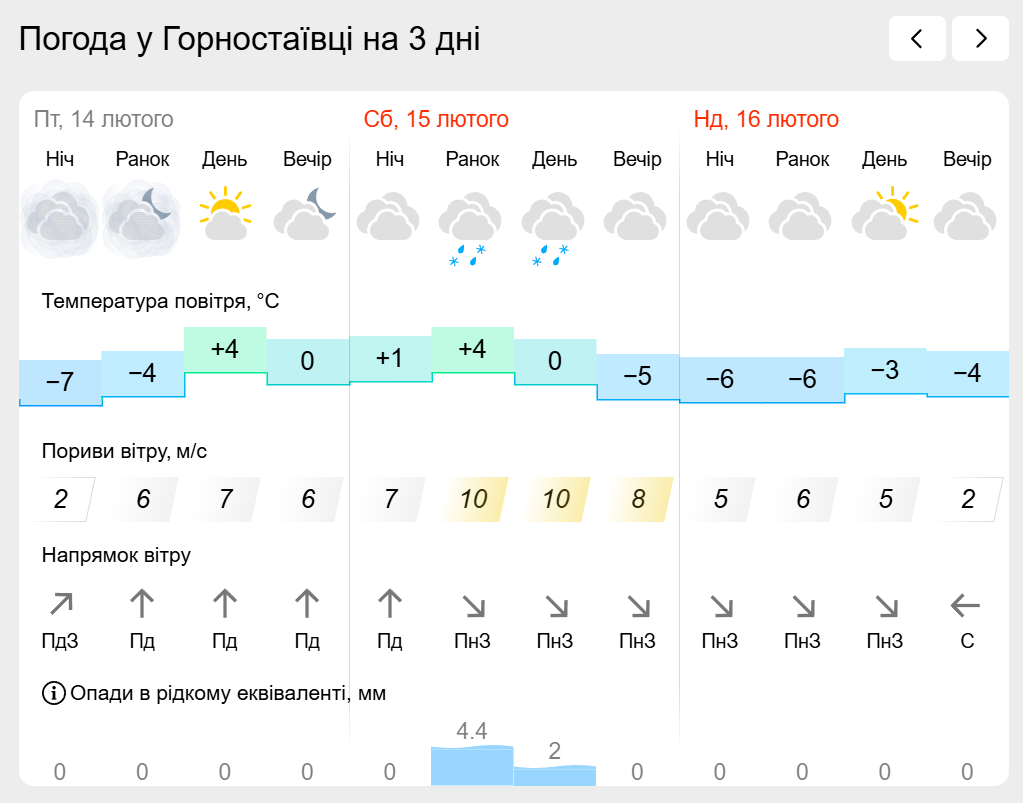Click the 2 mm precipitation bar

point(555,776)
